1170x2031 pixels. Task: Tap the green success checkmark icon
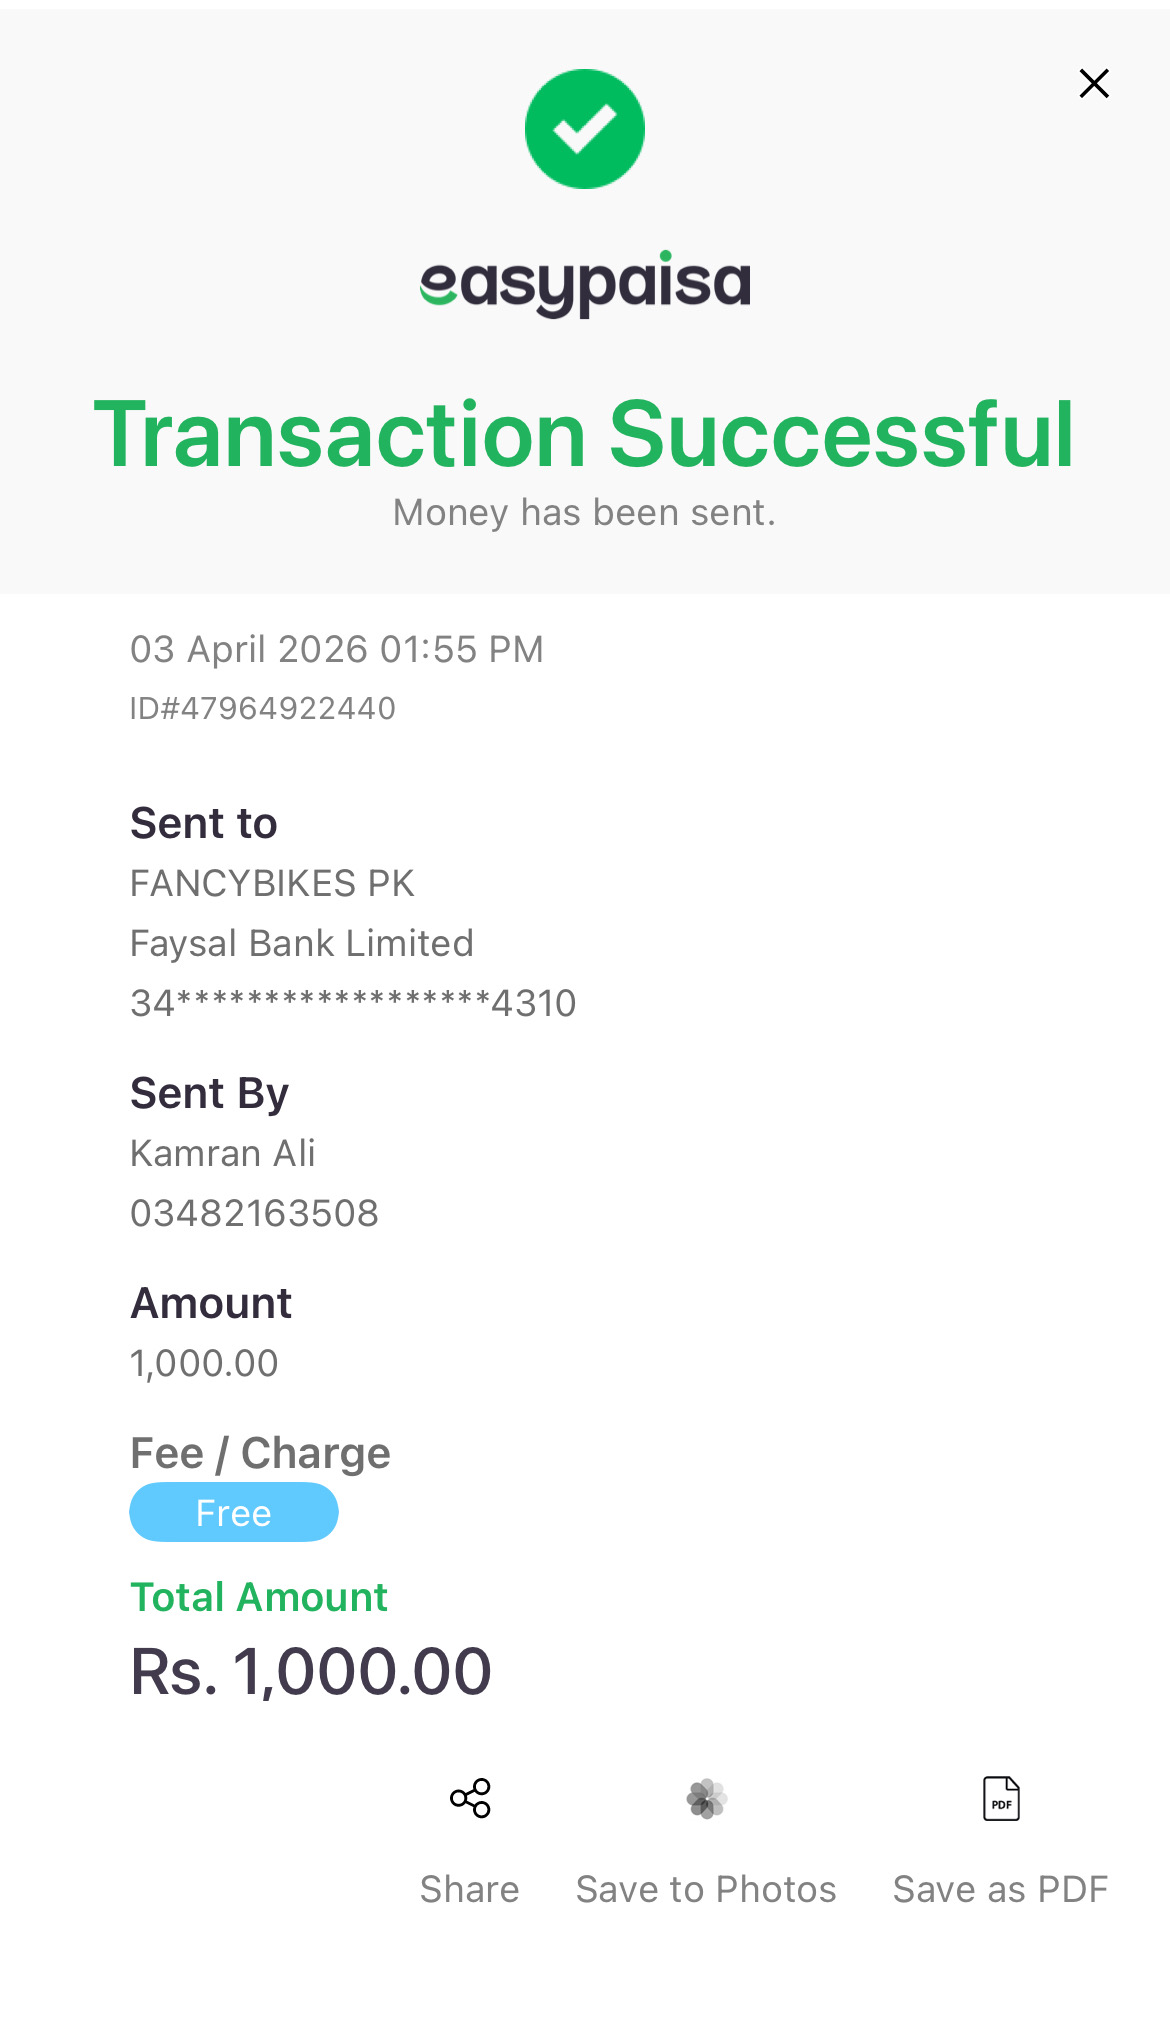coord(585,129)
